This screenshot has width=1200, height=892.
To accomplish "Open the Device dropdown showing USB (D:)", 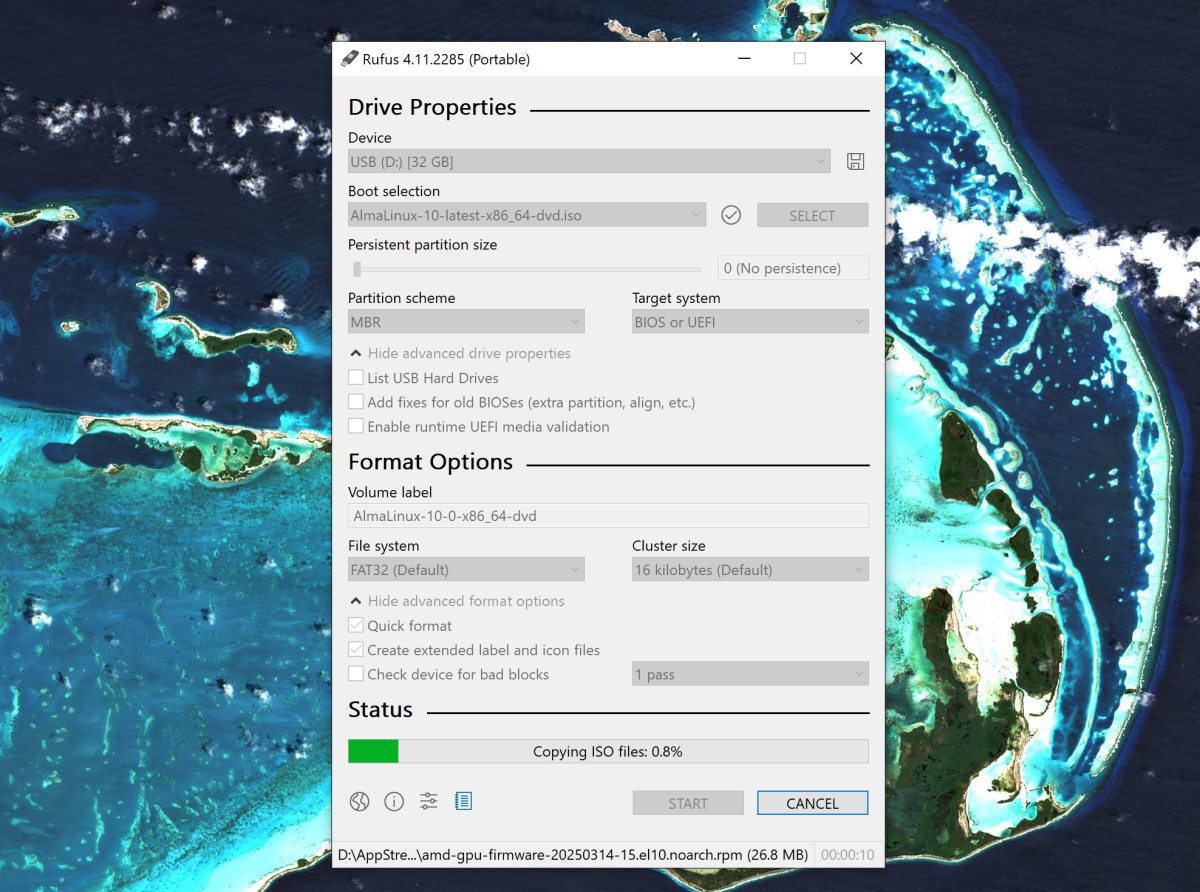I will tap(589, 161).
